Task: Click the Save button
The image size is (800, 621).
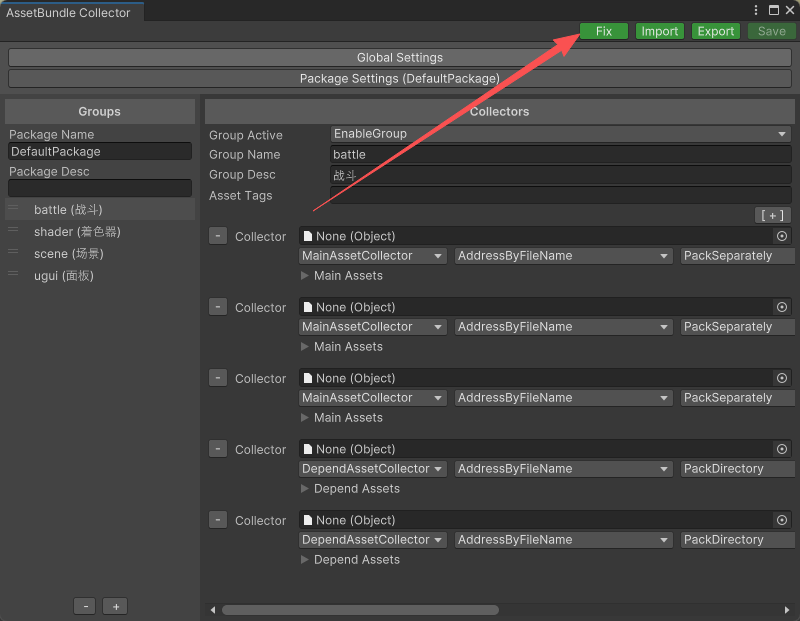Action: click(x=771, y=31)
